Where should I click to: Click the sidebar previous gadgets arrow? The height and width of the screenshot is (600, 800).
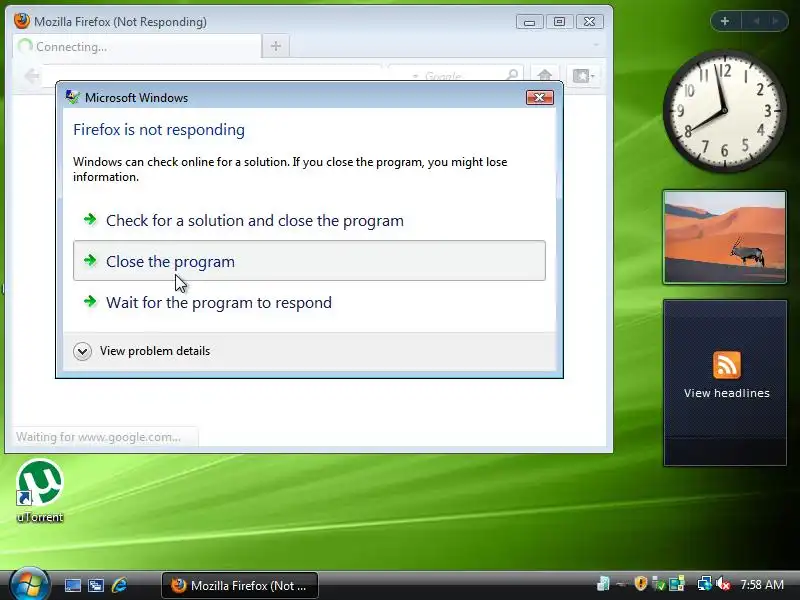click(x=757, y=21)
